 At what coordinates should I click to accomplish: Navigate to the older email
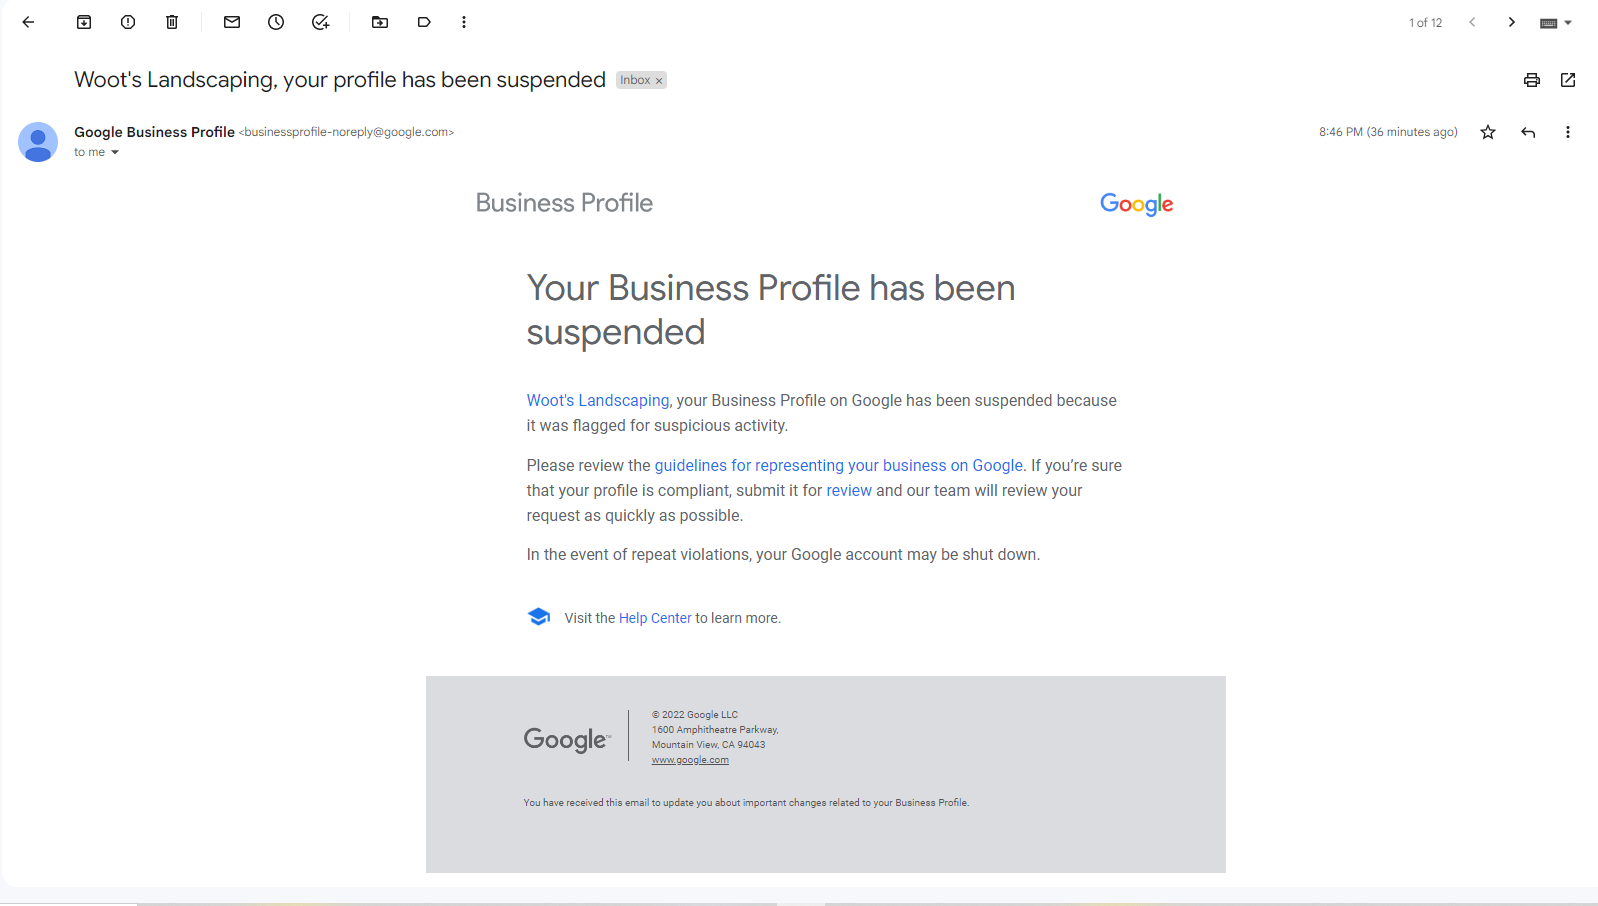(x=1512, y=22)
